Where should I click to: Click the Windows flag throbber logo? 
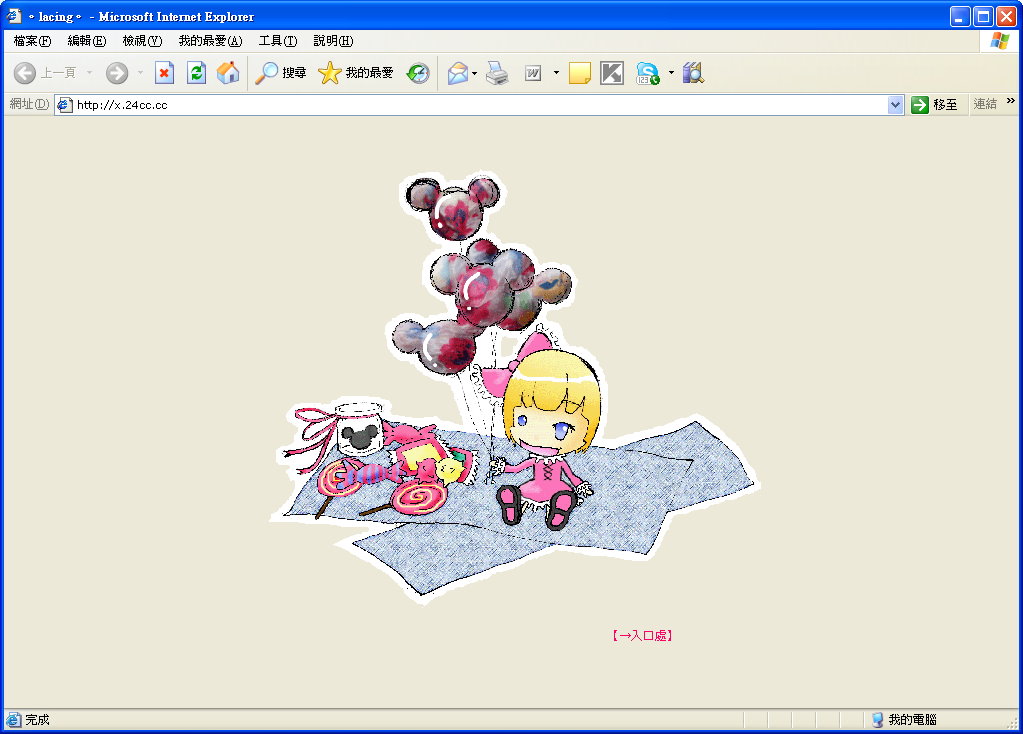tap(1000, 40)
